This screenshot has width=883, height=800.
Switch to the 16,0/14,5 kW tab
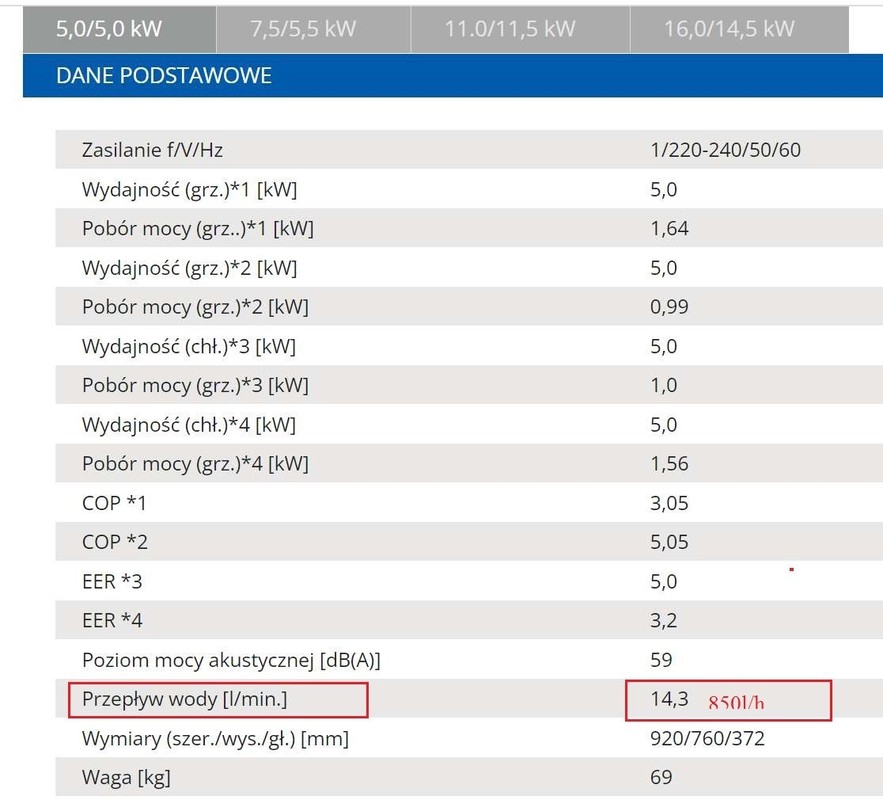(729, 29)
